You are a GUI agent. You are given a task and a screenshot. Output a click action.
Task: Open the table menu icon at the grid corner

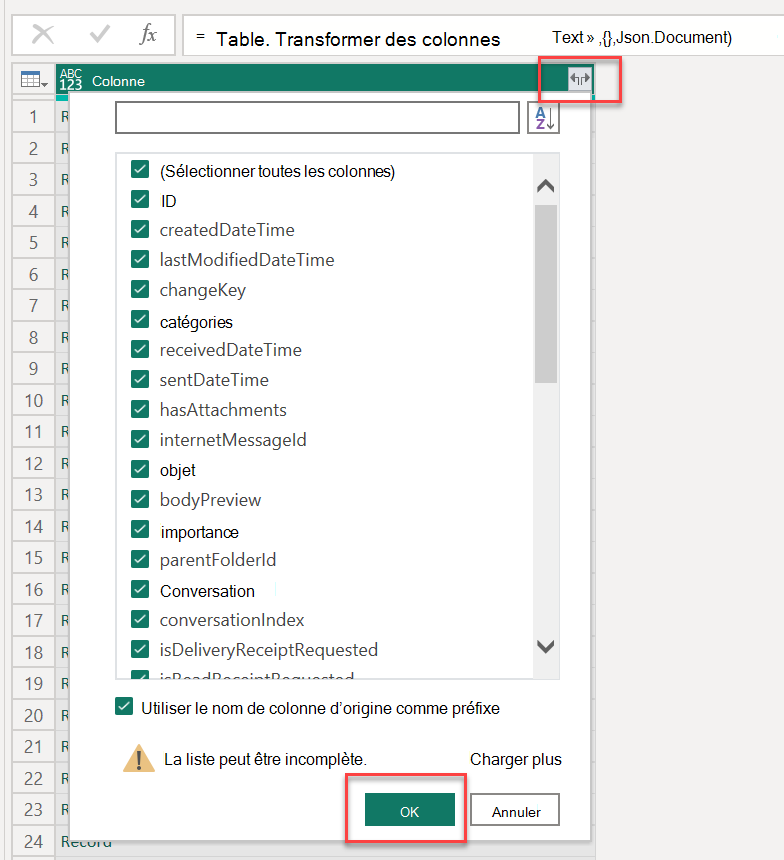[34, 80]
